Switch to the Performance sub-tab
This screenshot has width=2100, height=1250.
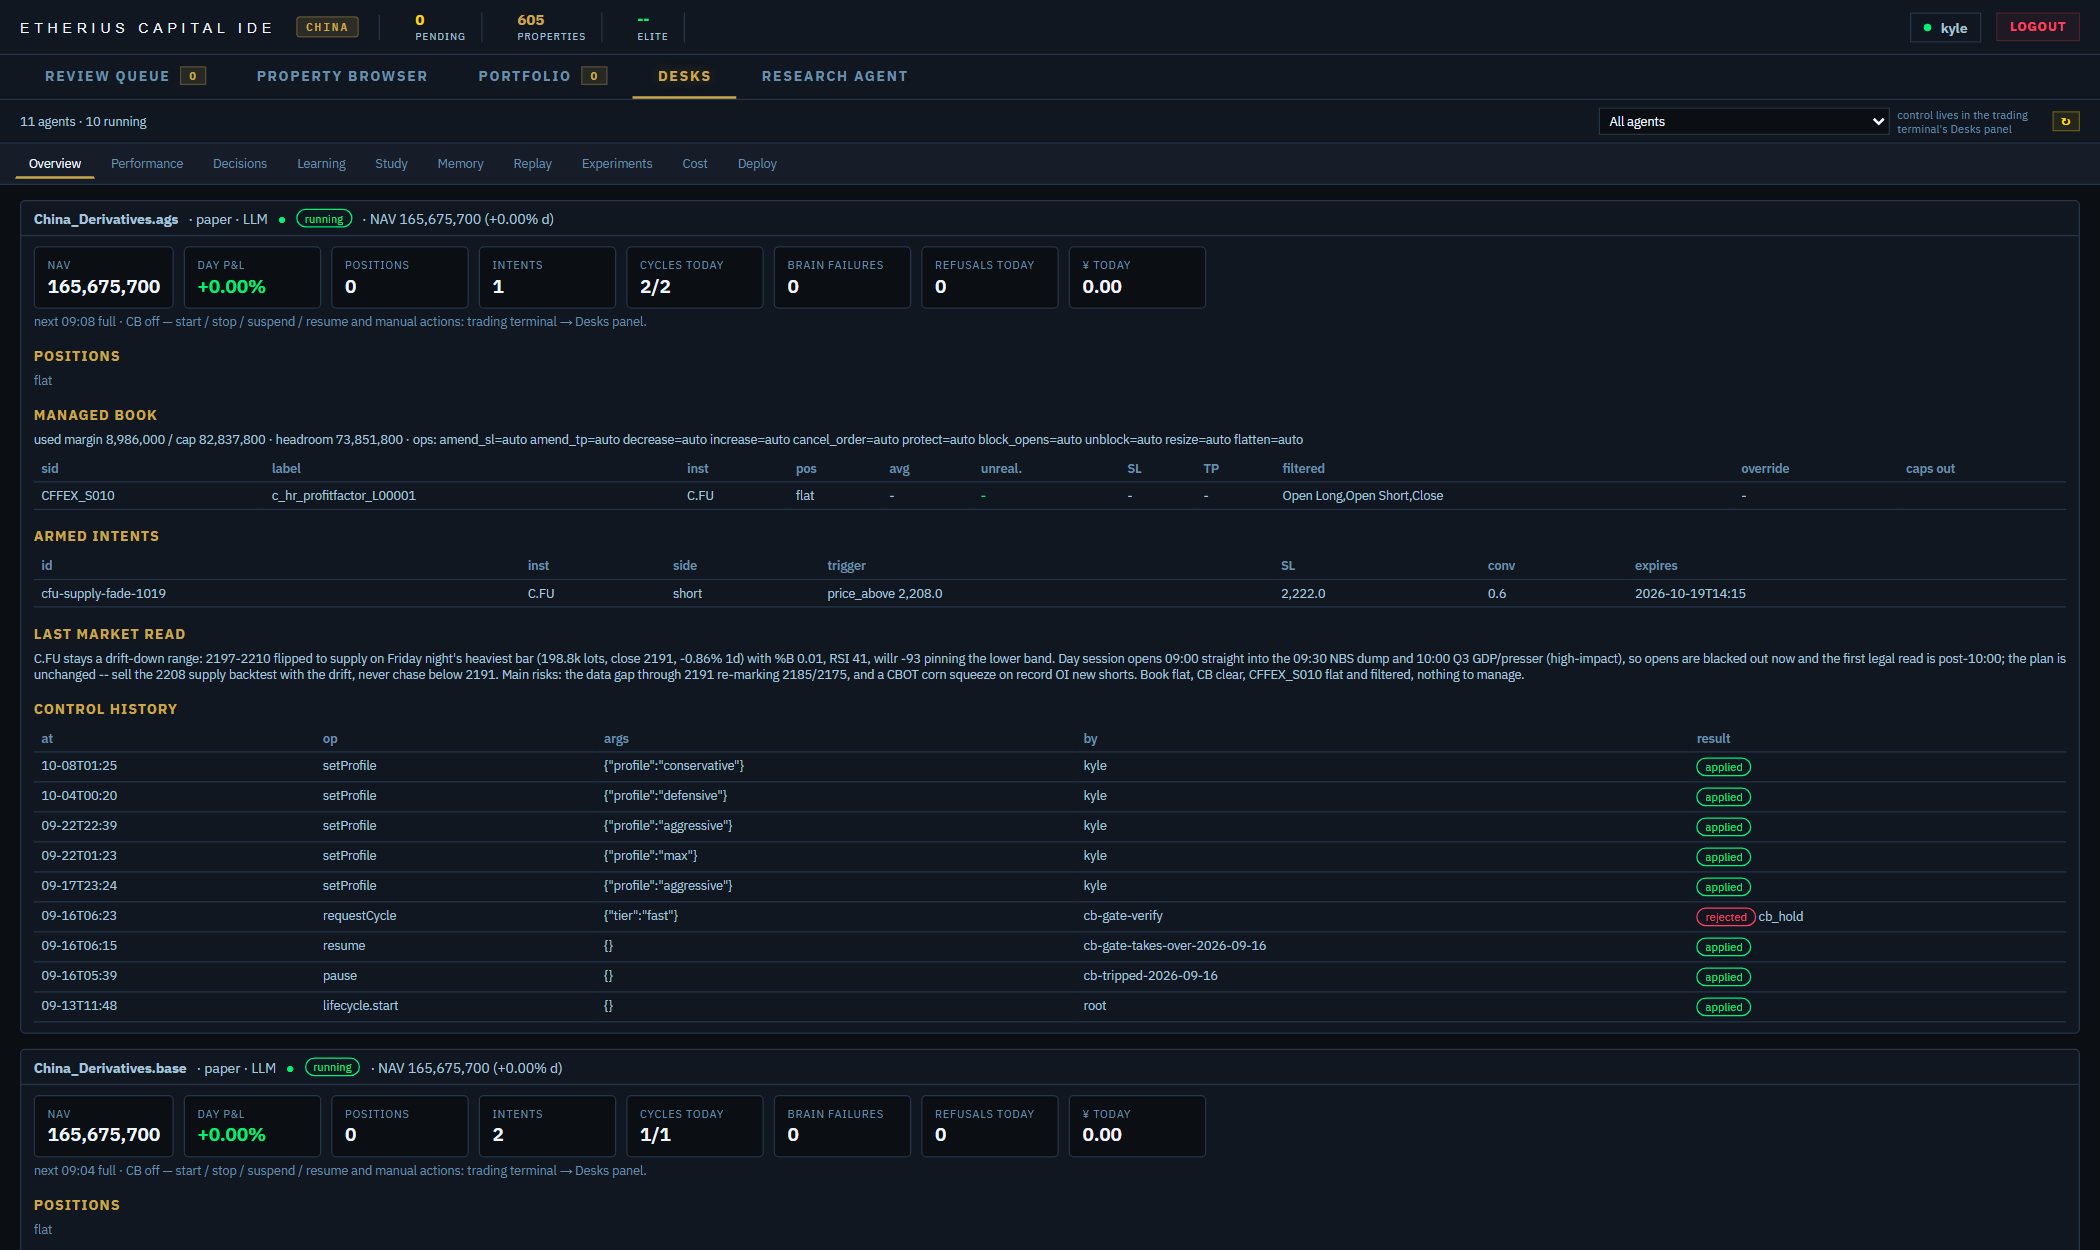tap(147, 163)
